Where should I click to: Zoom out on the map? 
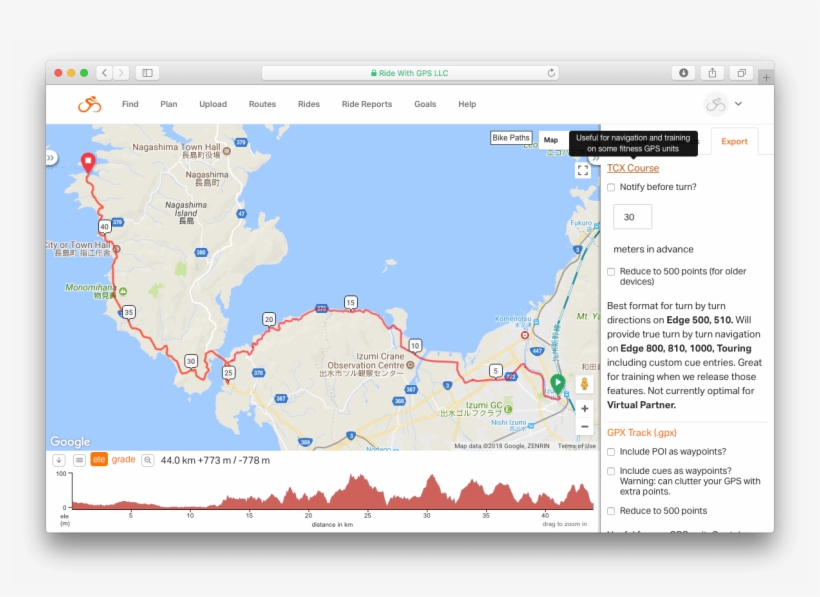(x=584, y=427)
